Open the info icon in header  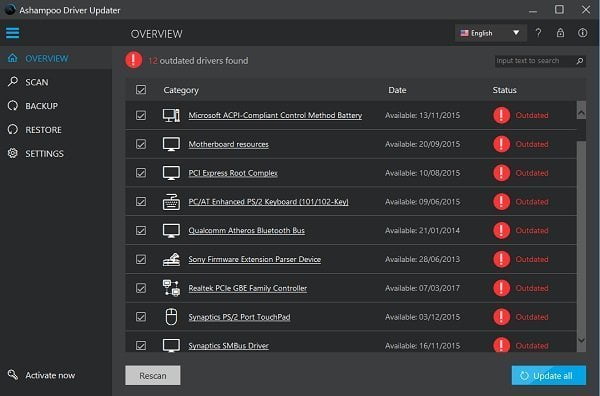click(x=582, y=33)
